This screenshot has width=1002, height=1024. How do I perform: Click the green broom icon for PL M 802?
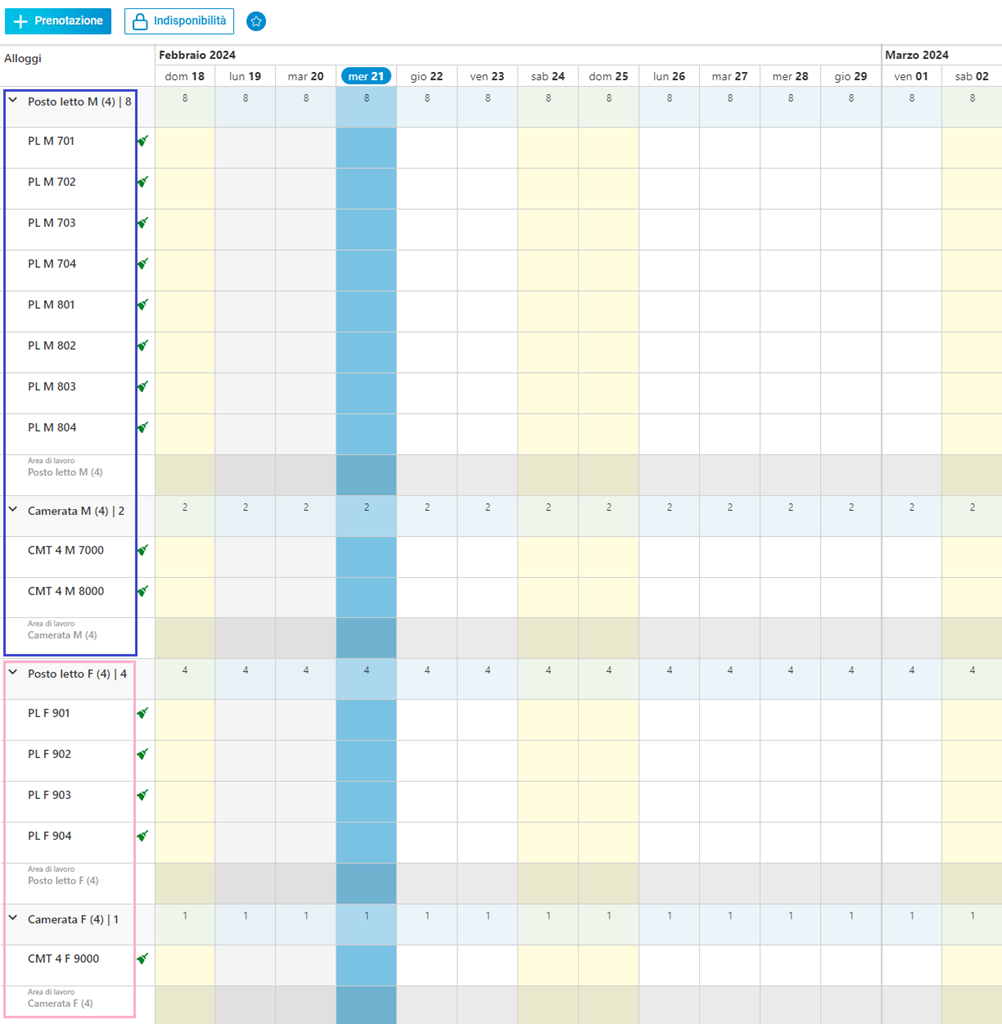pyautogui.click(x=143, y=345)
